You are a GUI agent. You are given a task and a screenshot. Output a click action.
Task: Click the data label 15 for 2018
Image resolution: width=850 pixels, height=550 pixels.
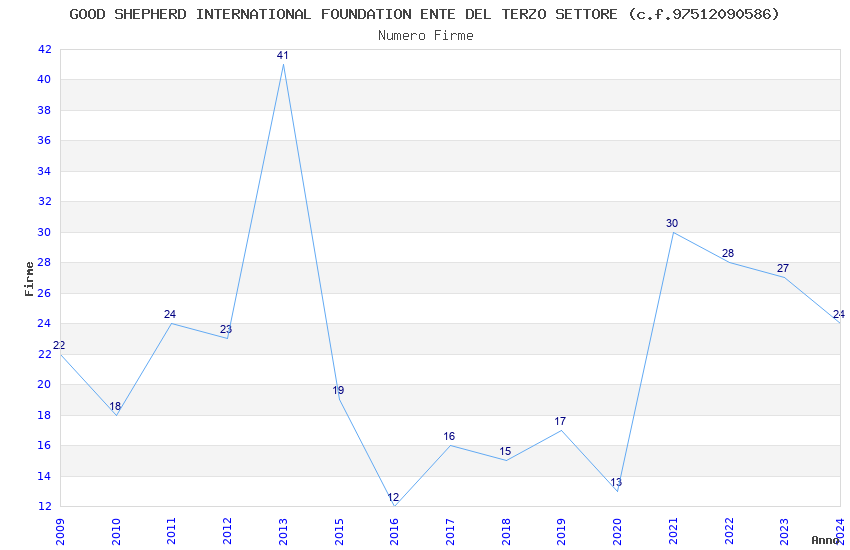pyautogui.click(x=505, y=451)
